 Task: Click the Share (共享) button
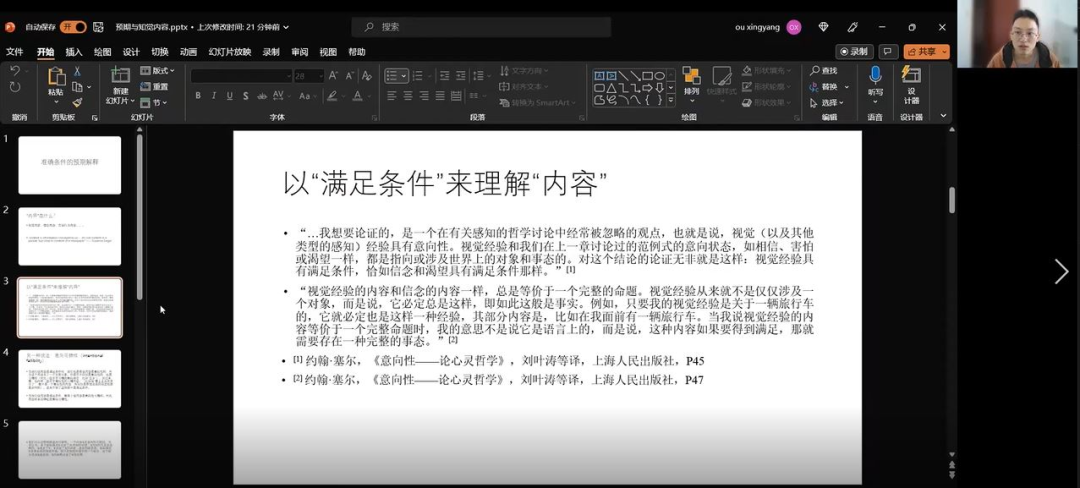tap(926, 52)
